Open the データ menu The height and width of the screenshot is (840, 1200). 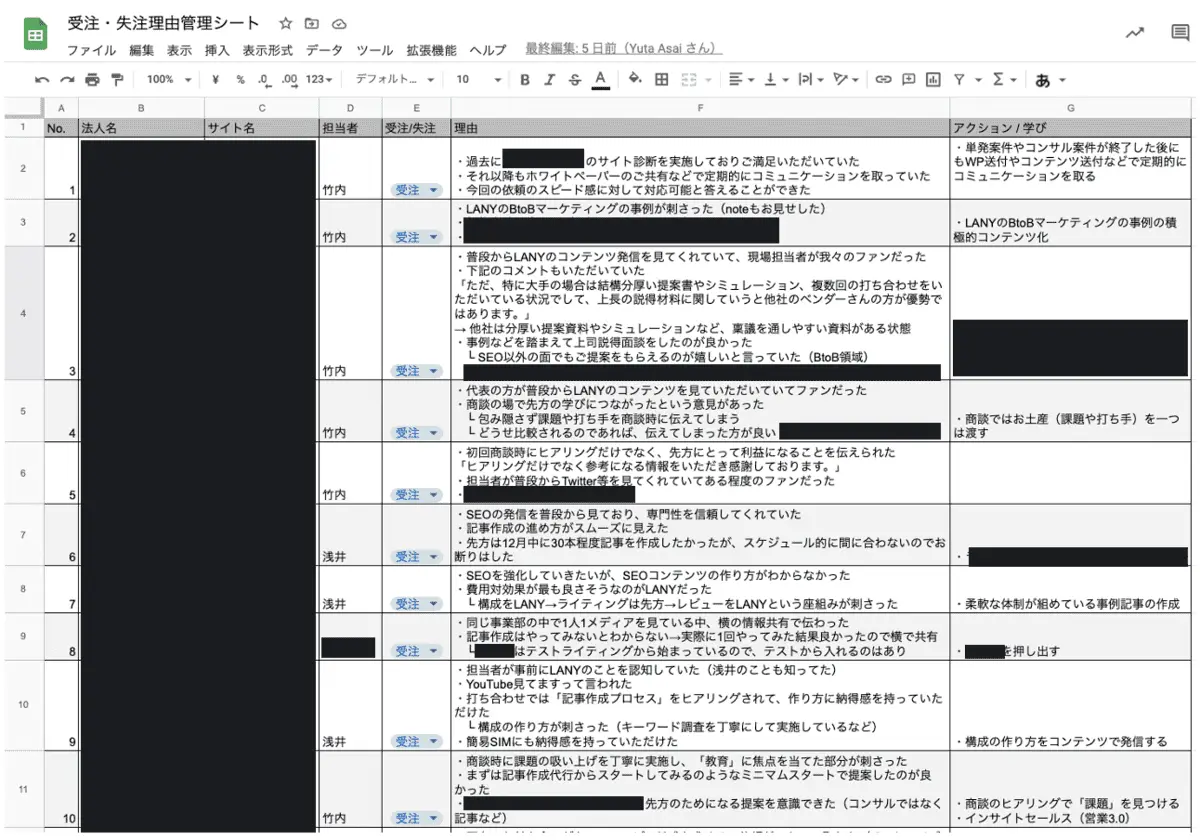point(324,50)
